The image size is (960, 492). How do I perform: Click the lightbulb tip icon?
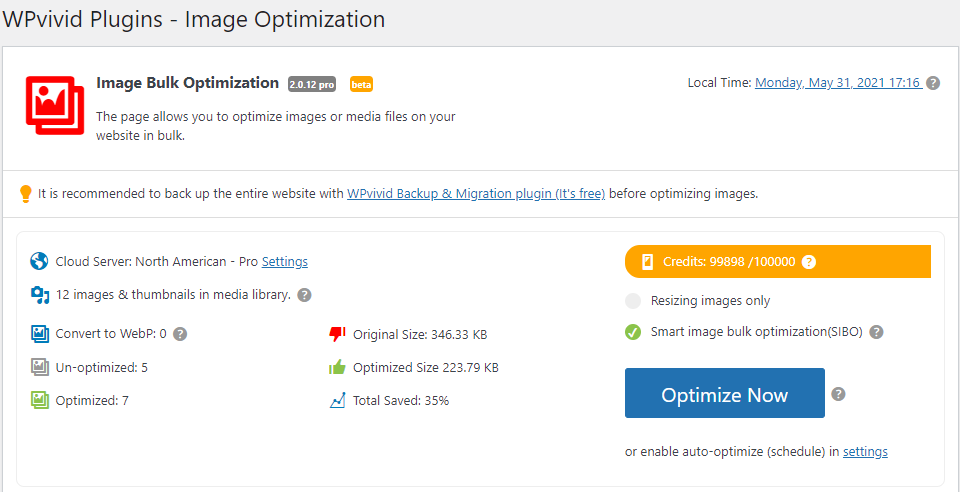tap(25, 194)
